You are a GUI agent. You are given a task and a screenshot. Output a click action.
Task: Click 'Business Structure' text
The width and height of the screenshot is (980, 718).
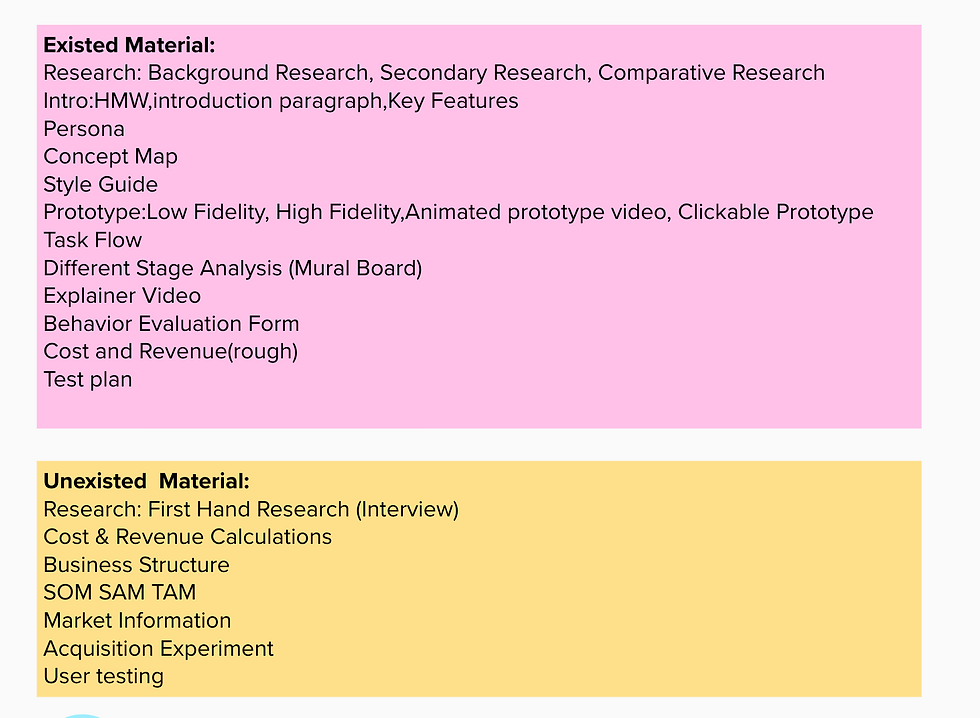136,565
